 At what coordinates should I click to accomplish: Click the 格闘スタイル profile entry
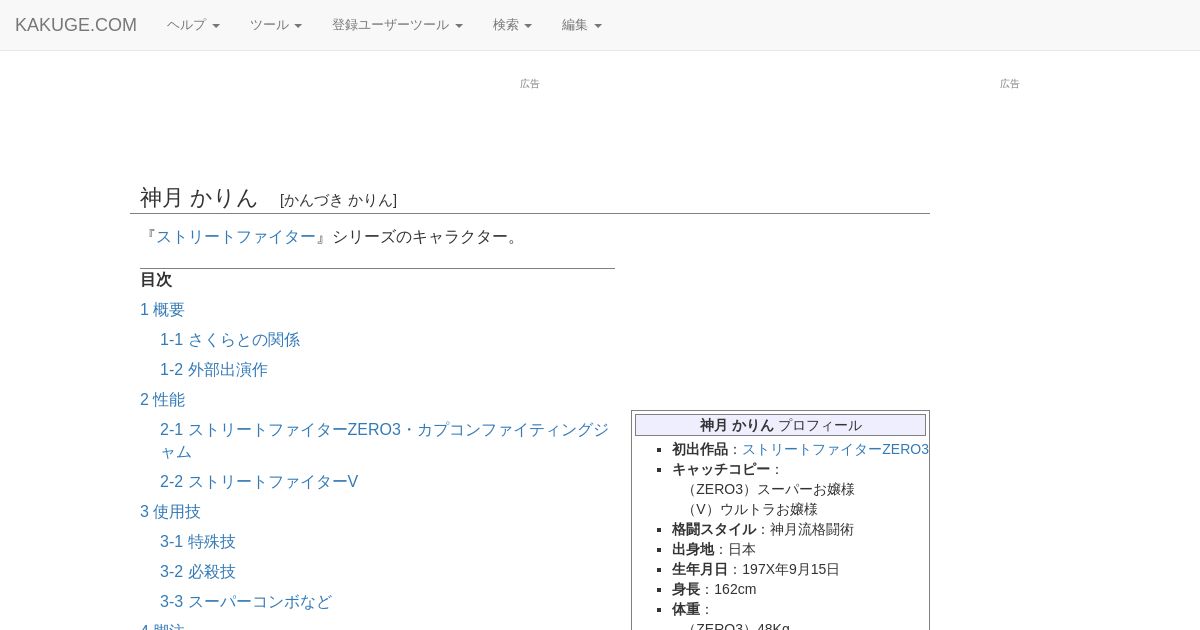tap(763, 529)
